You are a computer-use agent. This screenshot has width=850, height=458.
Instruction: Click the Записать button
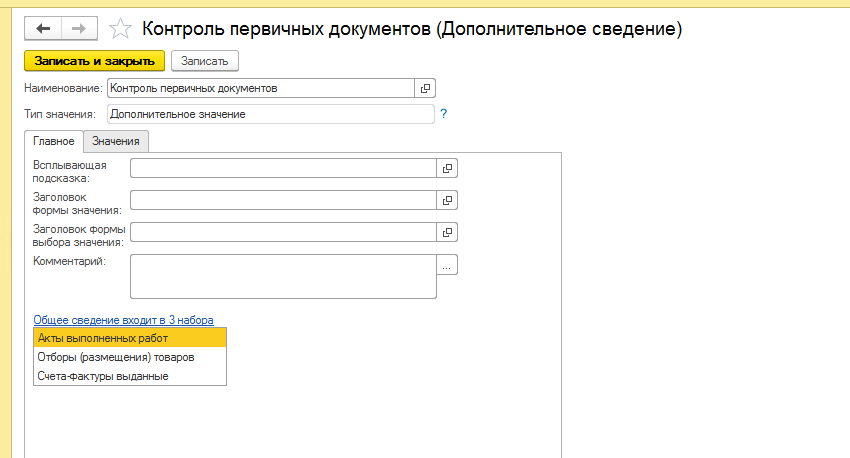coord(204,61)
